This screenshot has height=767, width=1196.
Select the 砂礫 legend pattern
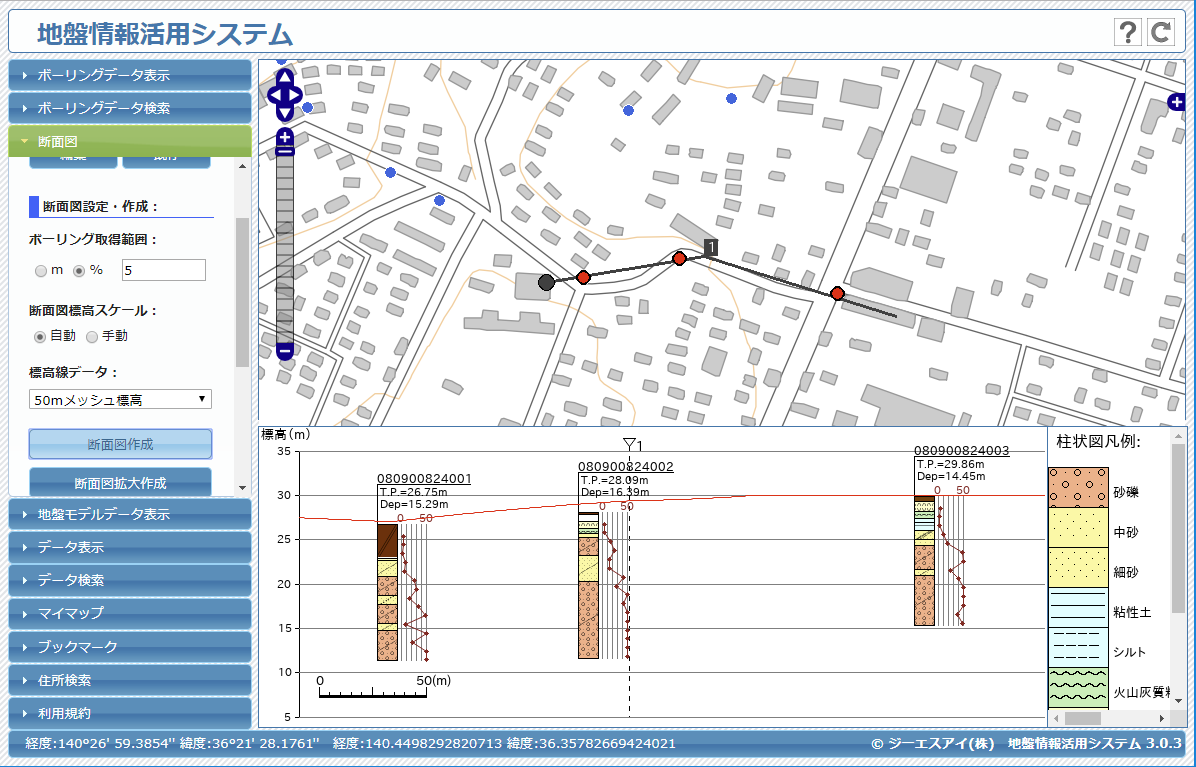tap(1078, 488)
